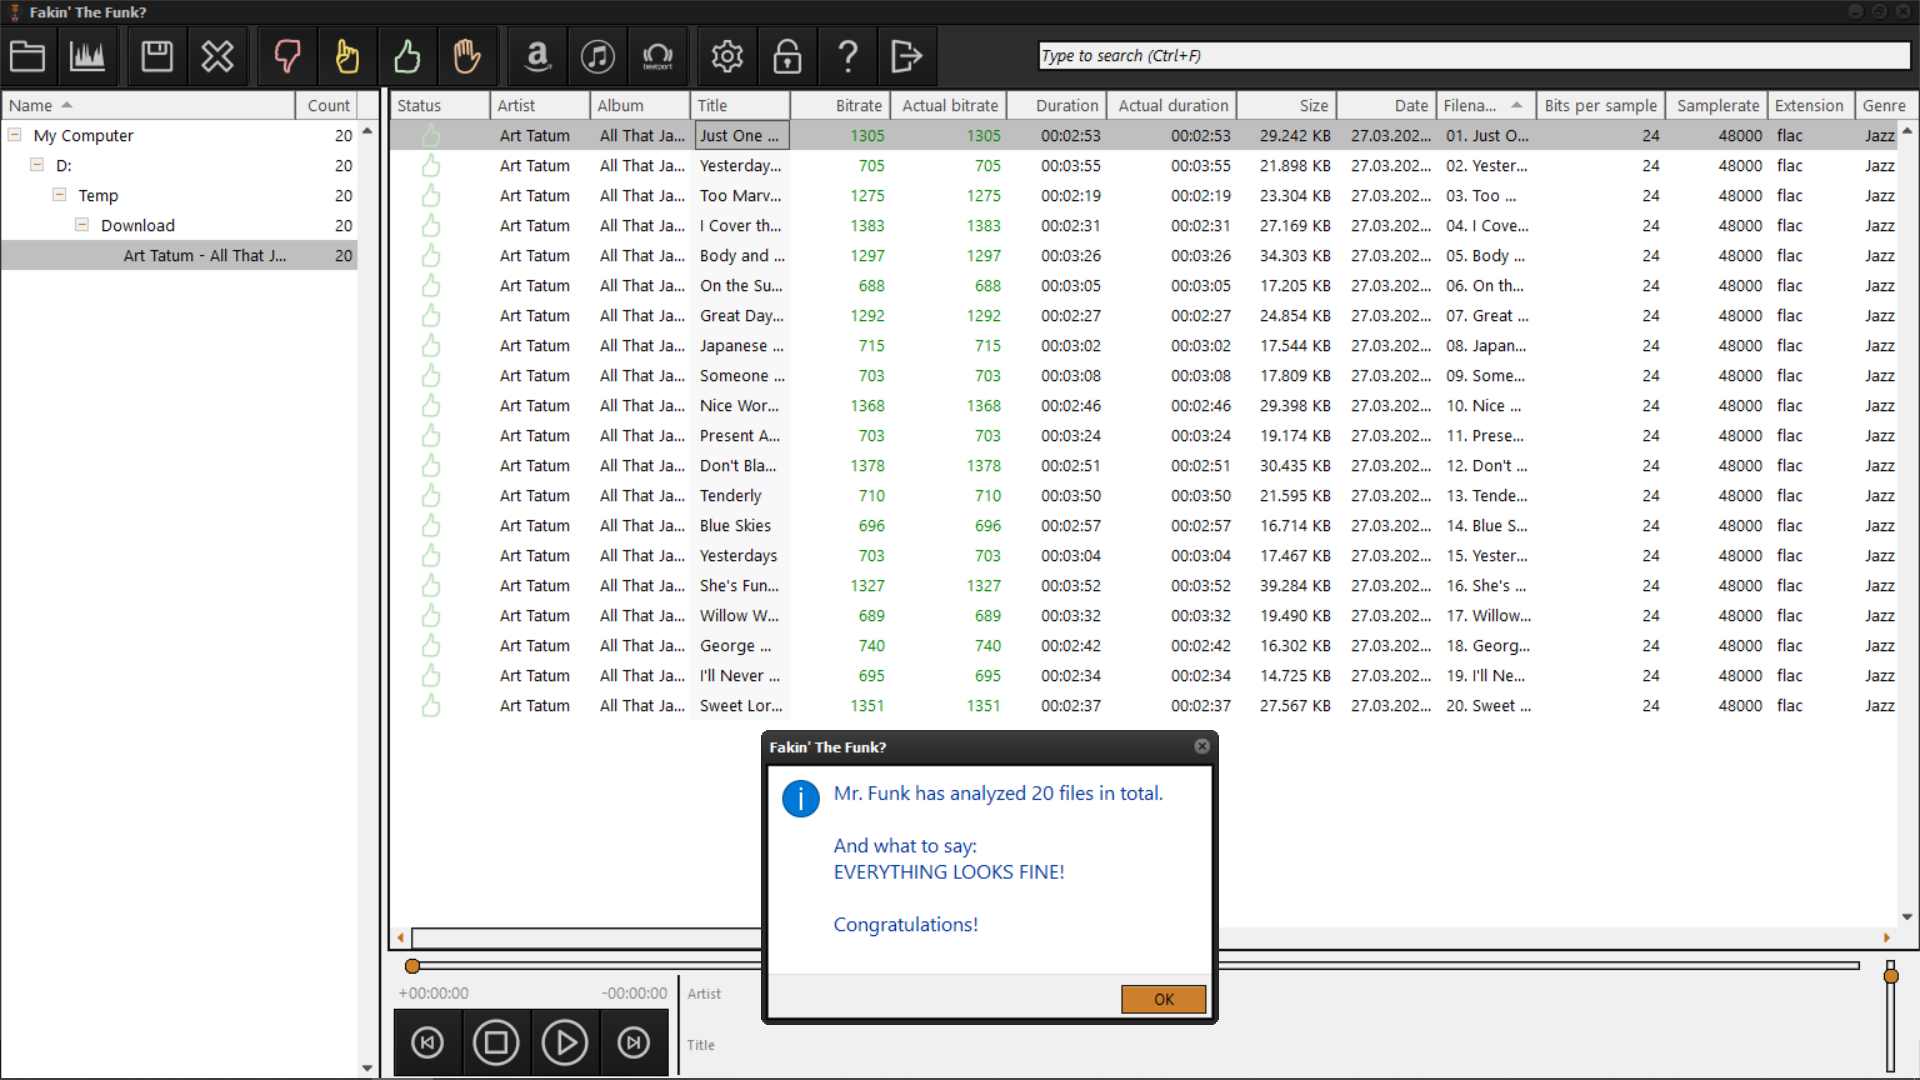1920x1080 pixels.
Task: Click bitrate value 1383
Action: coord(867,225)
